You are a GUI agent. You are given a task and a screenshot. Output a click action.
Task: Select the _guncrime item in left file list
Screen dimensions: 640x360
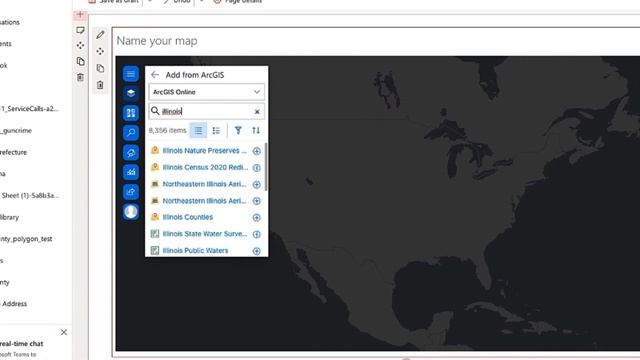pos(16,131)
